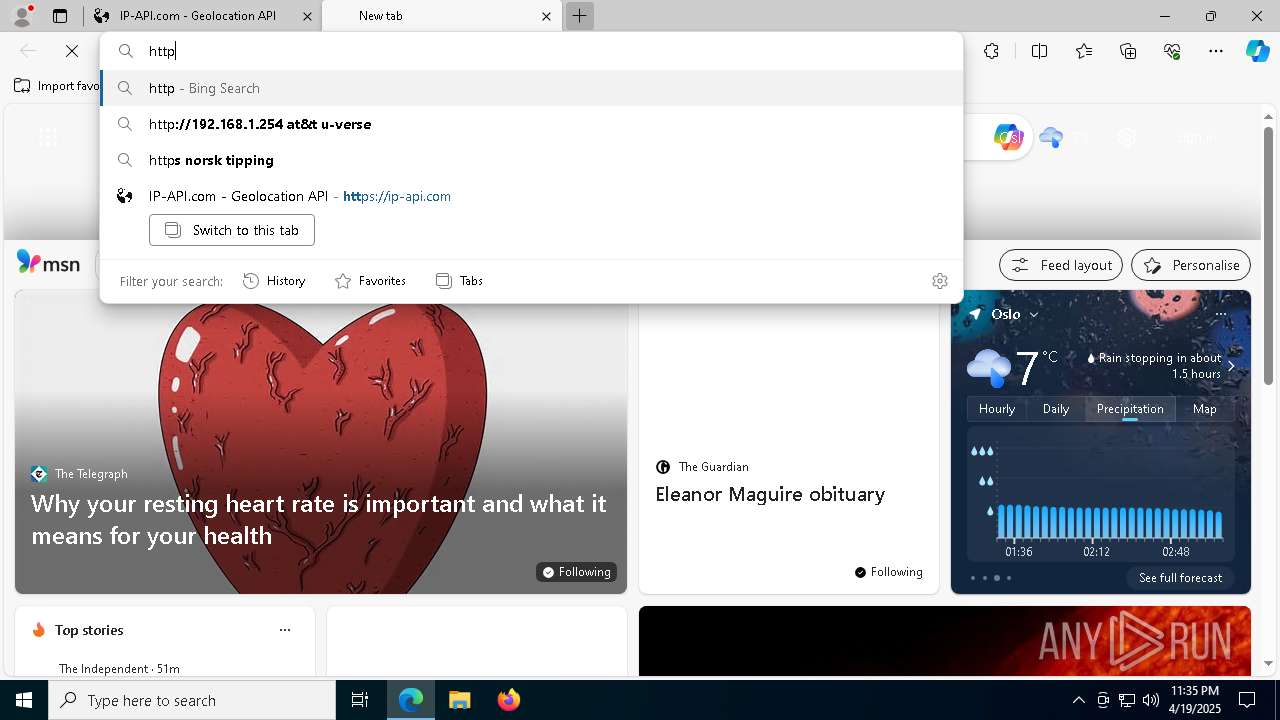Open Task View on taskbar
The height and width of the screenshot is (720, 1280).
pyautogui.click(x=360, y=700)
